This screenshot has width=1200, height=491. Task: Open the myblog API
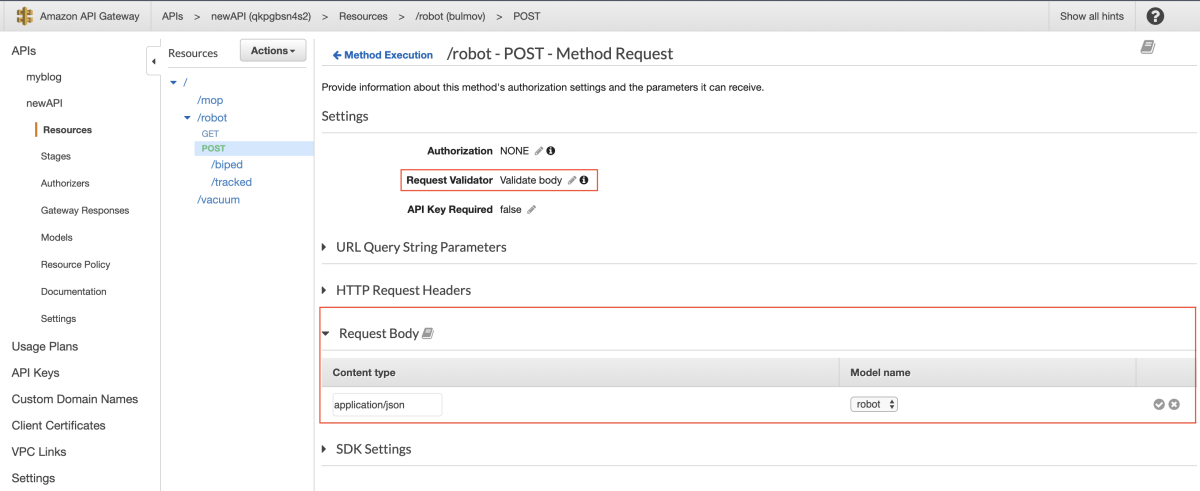click(44, 77)
